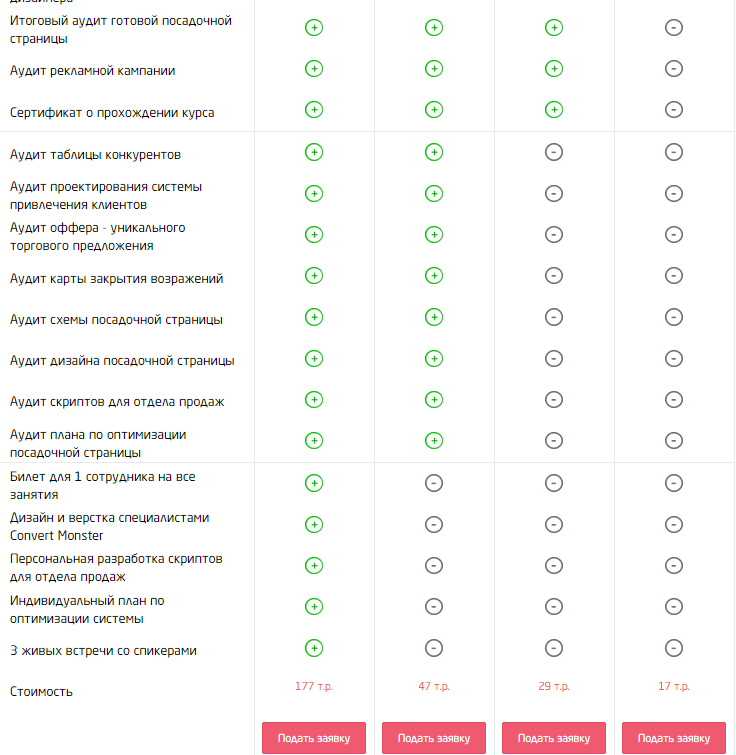Viewport: 736px width, 755px height.
Task: Click the "Аудит схемы посадочной страницы" row label
Action: pos(116,320)
